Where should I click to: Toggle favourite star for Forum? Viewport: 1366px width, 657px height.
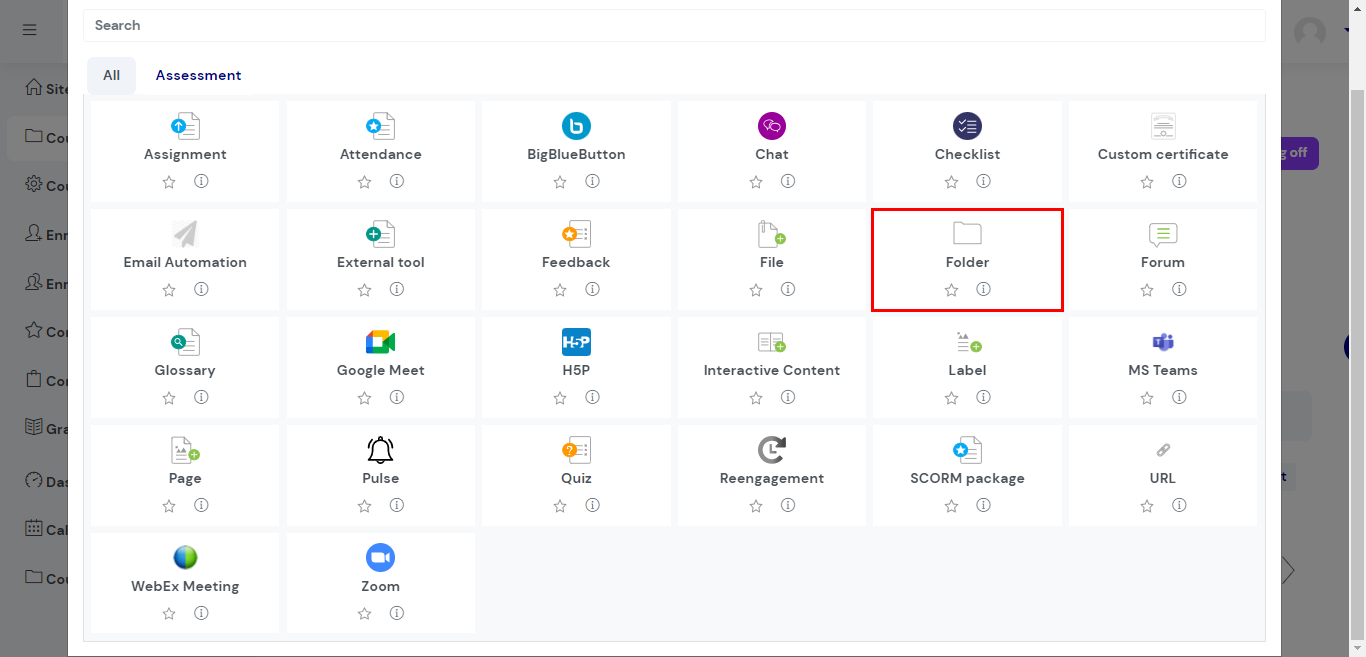click(x=1147, y=290)
